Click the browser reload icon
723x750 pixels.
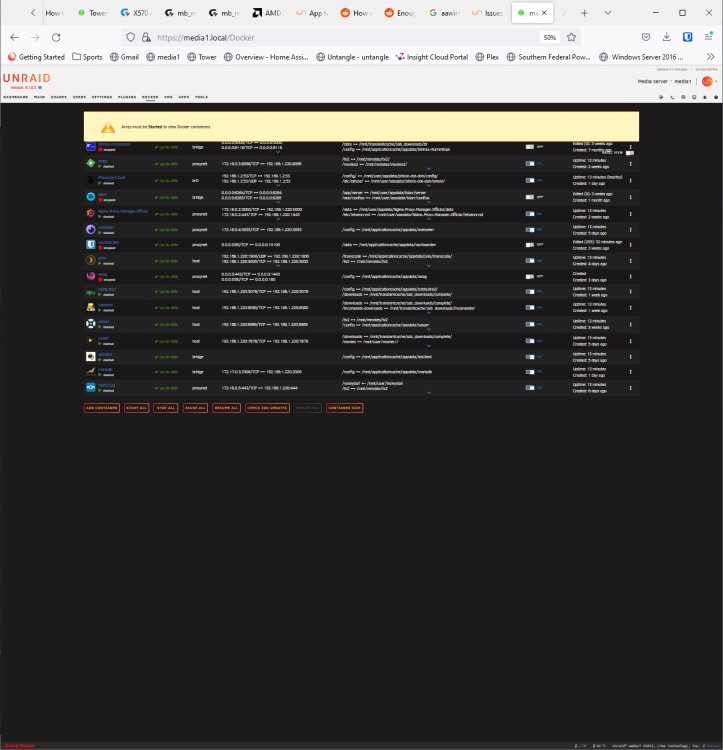tap(56, 37)
